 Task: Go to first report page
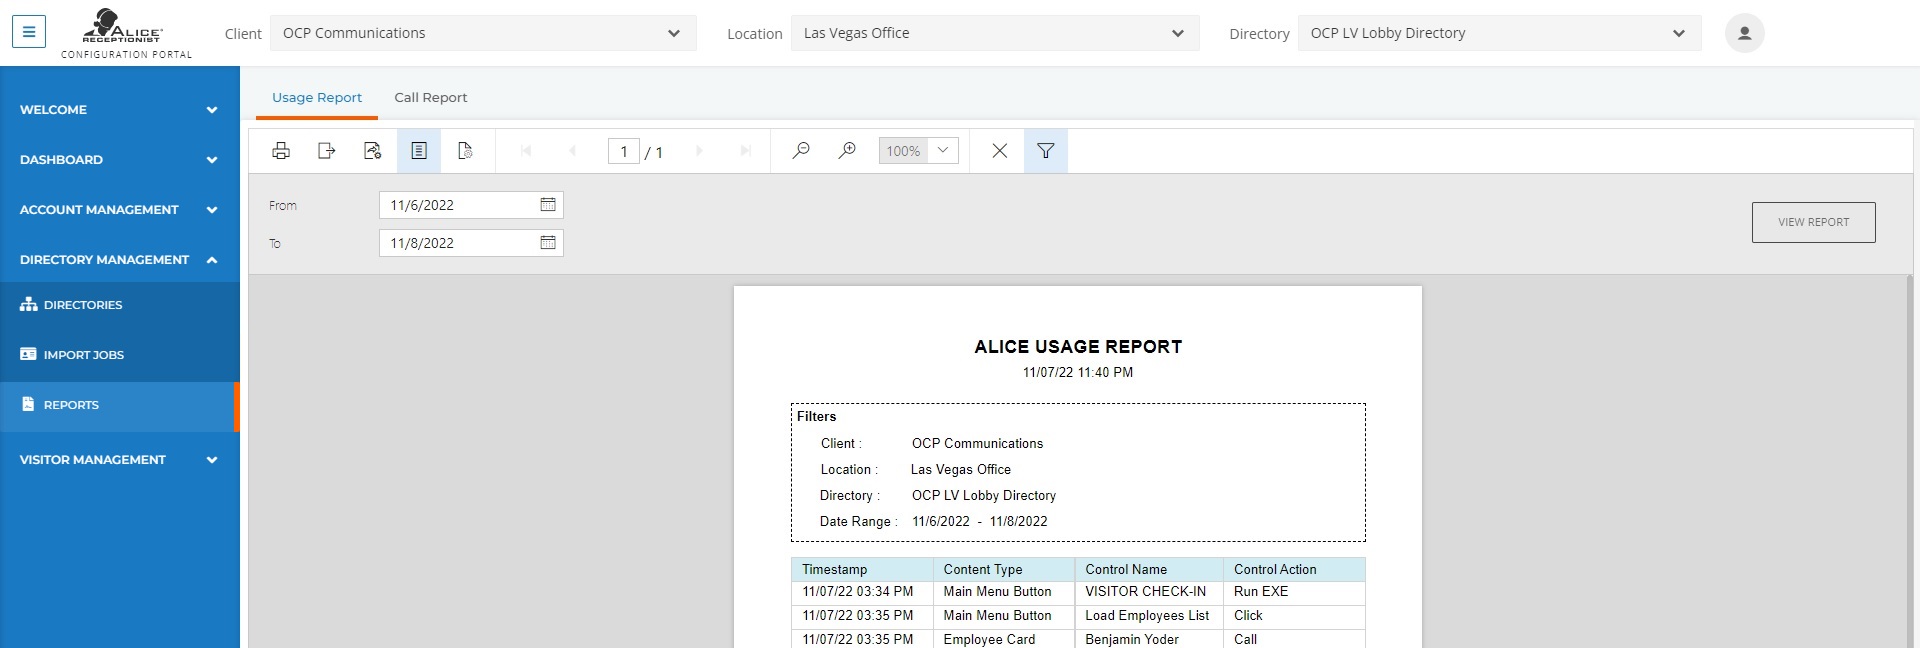click(526, 151)
